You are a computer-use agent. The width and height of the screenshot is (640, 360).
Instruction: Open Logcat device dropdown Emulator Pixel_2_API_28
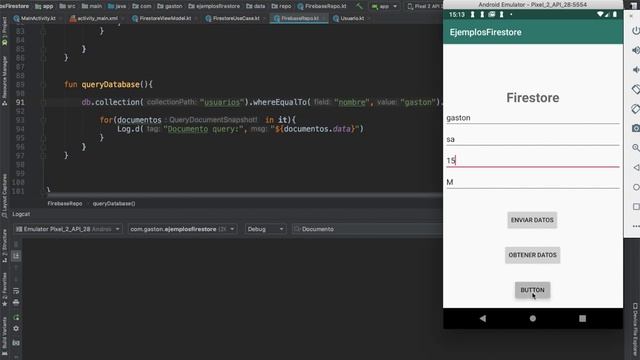click(x=67, y=229)
